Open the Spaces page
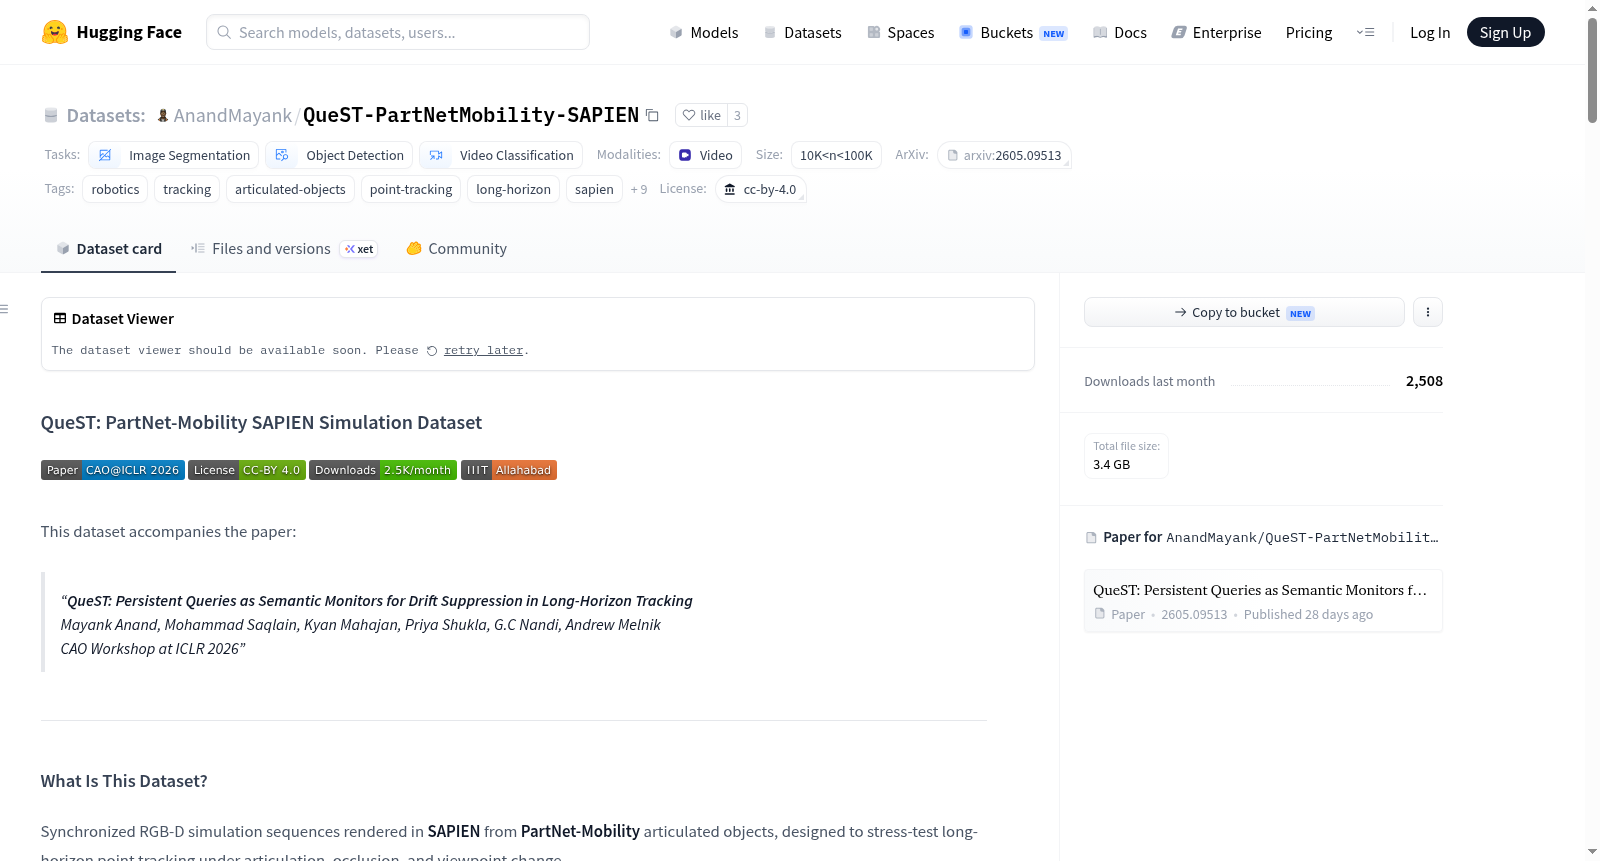Image resolution: width=1600 pixels, height=861 pixels. click(900, 32)
